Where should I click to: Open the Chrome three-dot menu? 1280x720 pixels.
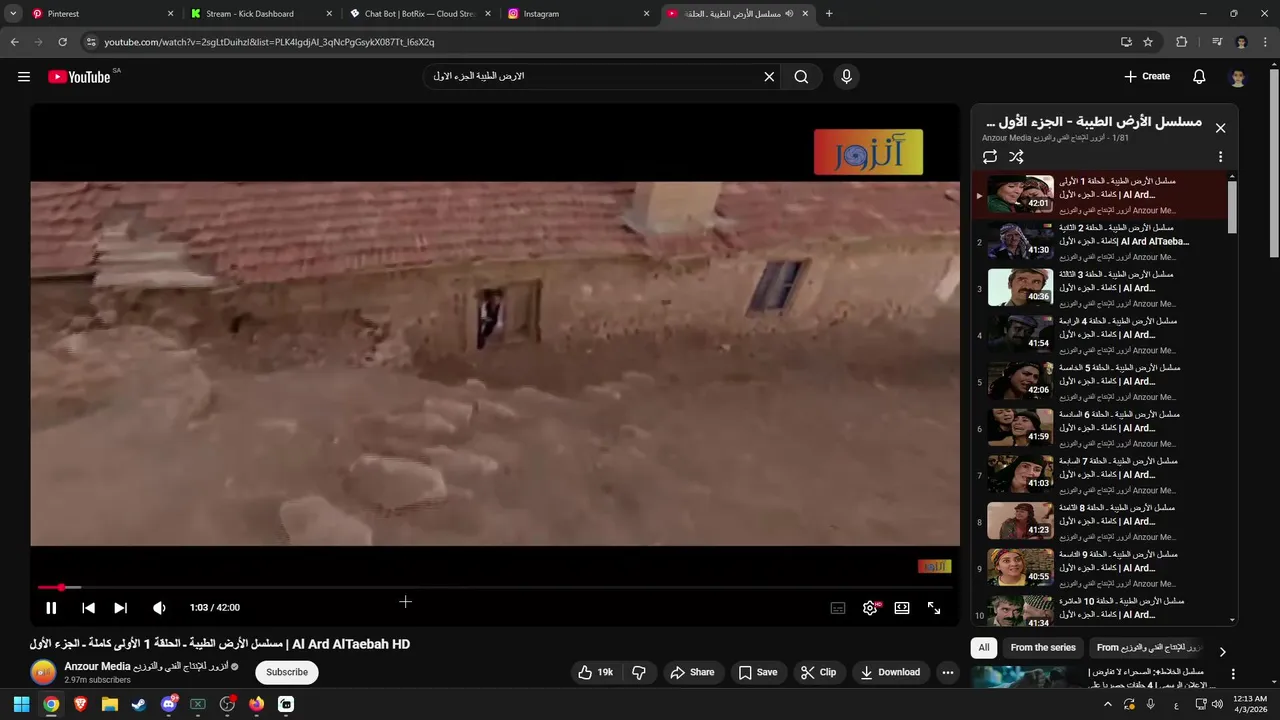click(1266, 42)
